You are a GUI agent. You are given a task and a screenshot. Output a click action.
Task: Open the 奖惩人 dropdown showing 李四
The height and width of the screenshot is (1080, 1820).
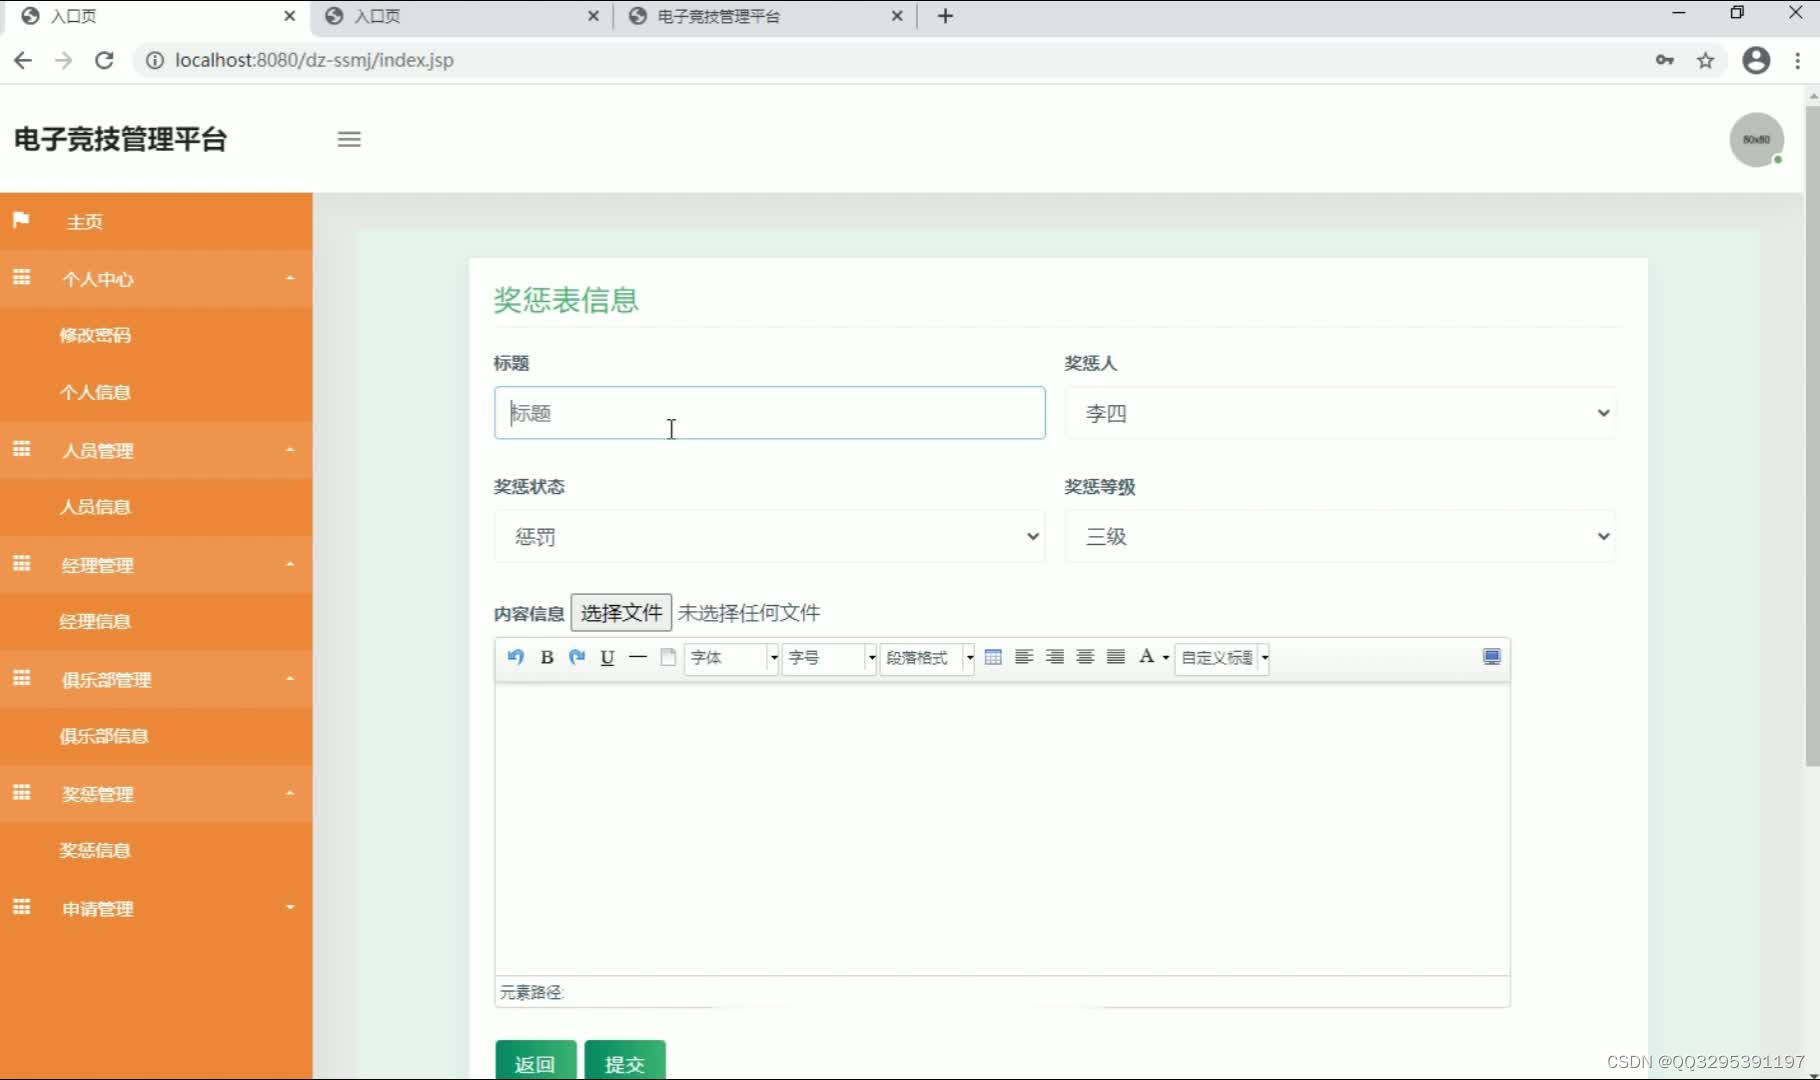(1340, 413)
